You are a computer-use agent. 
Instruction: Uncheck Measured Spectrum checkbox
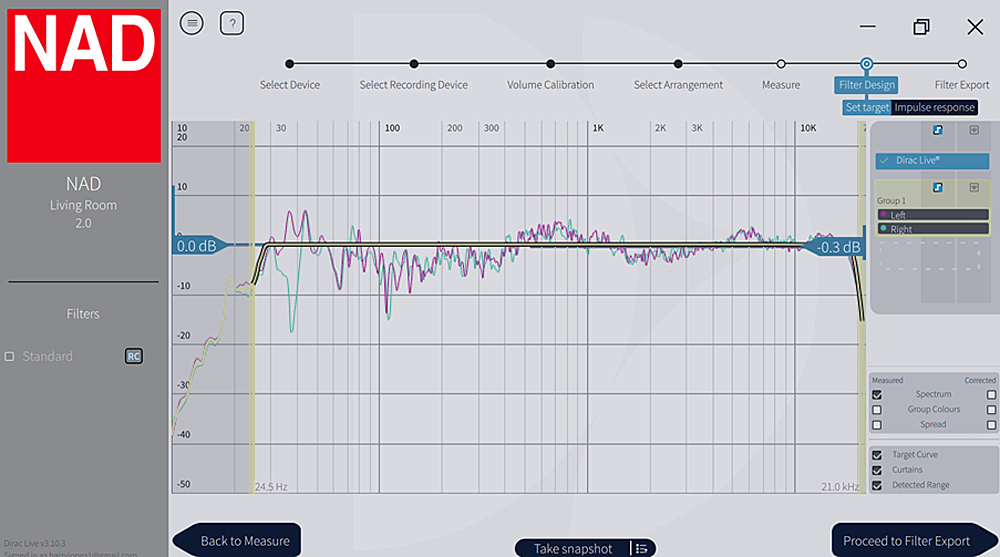coord(877,394)
